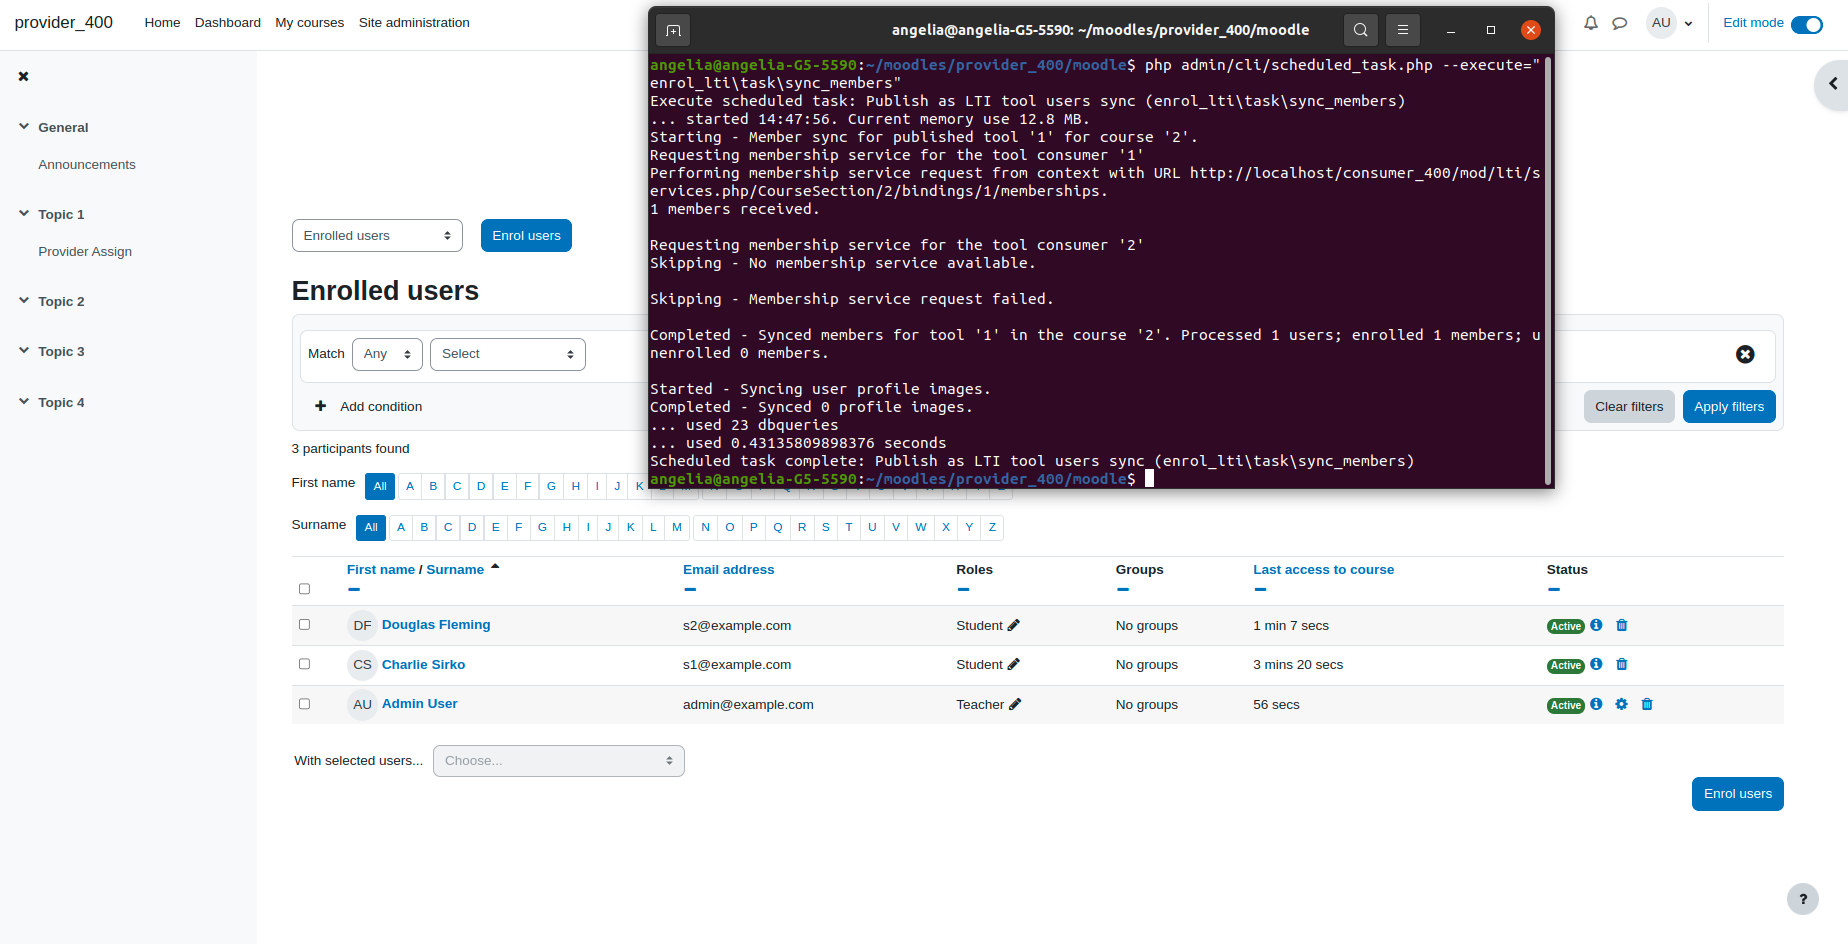Hide the Email address column
Viewport: 1848px width, 944px height.
click(690, 589)
